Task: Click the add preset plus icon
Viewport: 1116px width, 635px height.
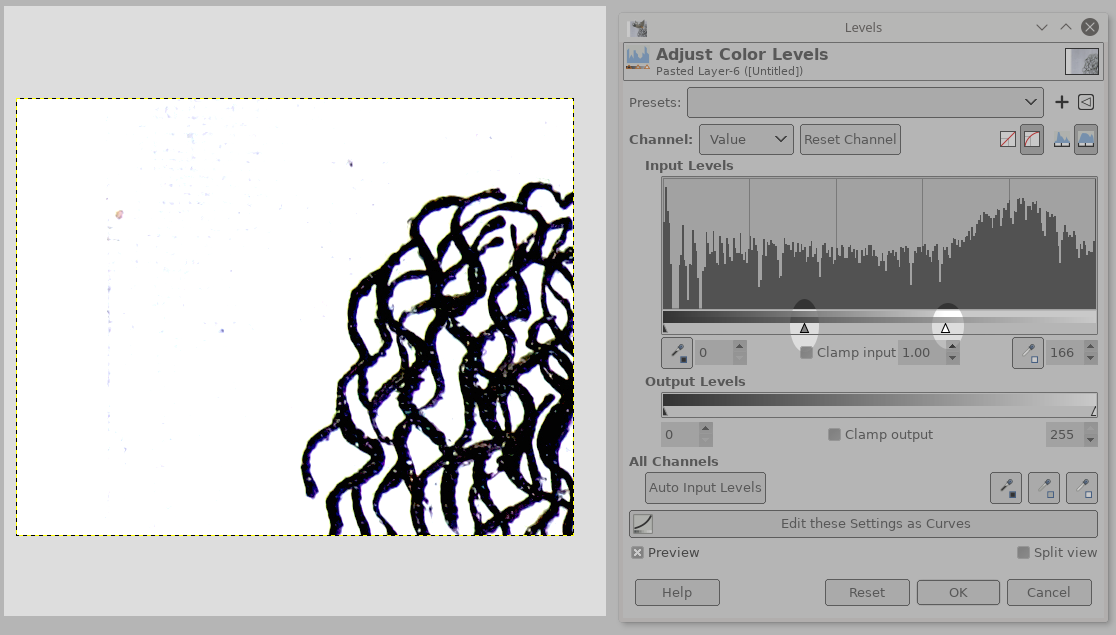Action: (x=1061, y=103)
